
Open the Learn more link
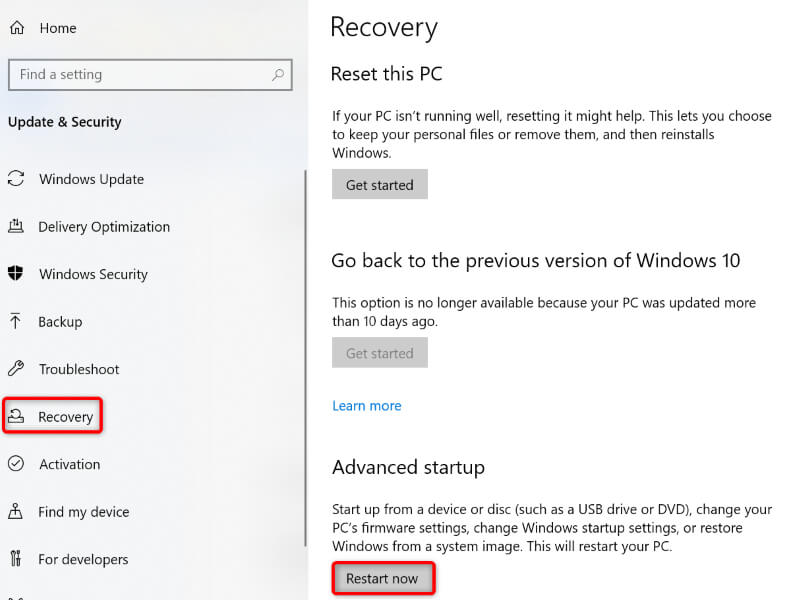(x=367, y=406)
